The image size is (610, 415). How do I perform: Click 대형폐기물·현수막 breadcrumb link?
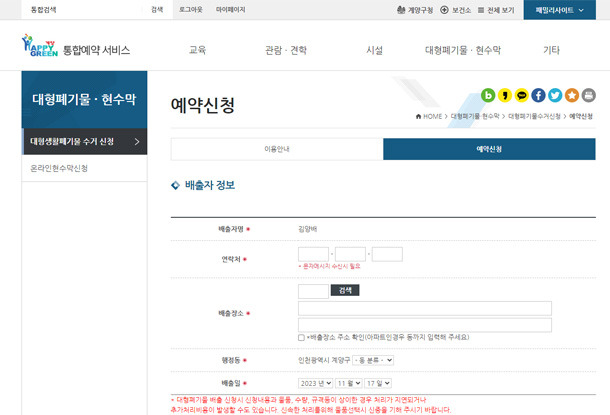pos(475,116)
